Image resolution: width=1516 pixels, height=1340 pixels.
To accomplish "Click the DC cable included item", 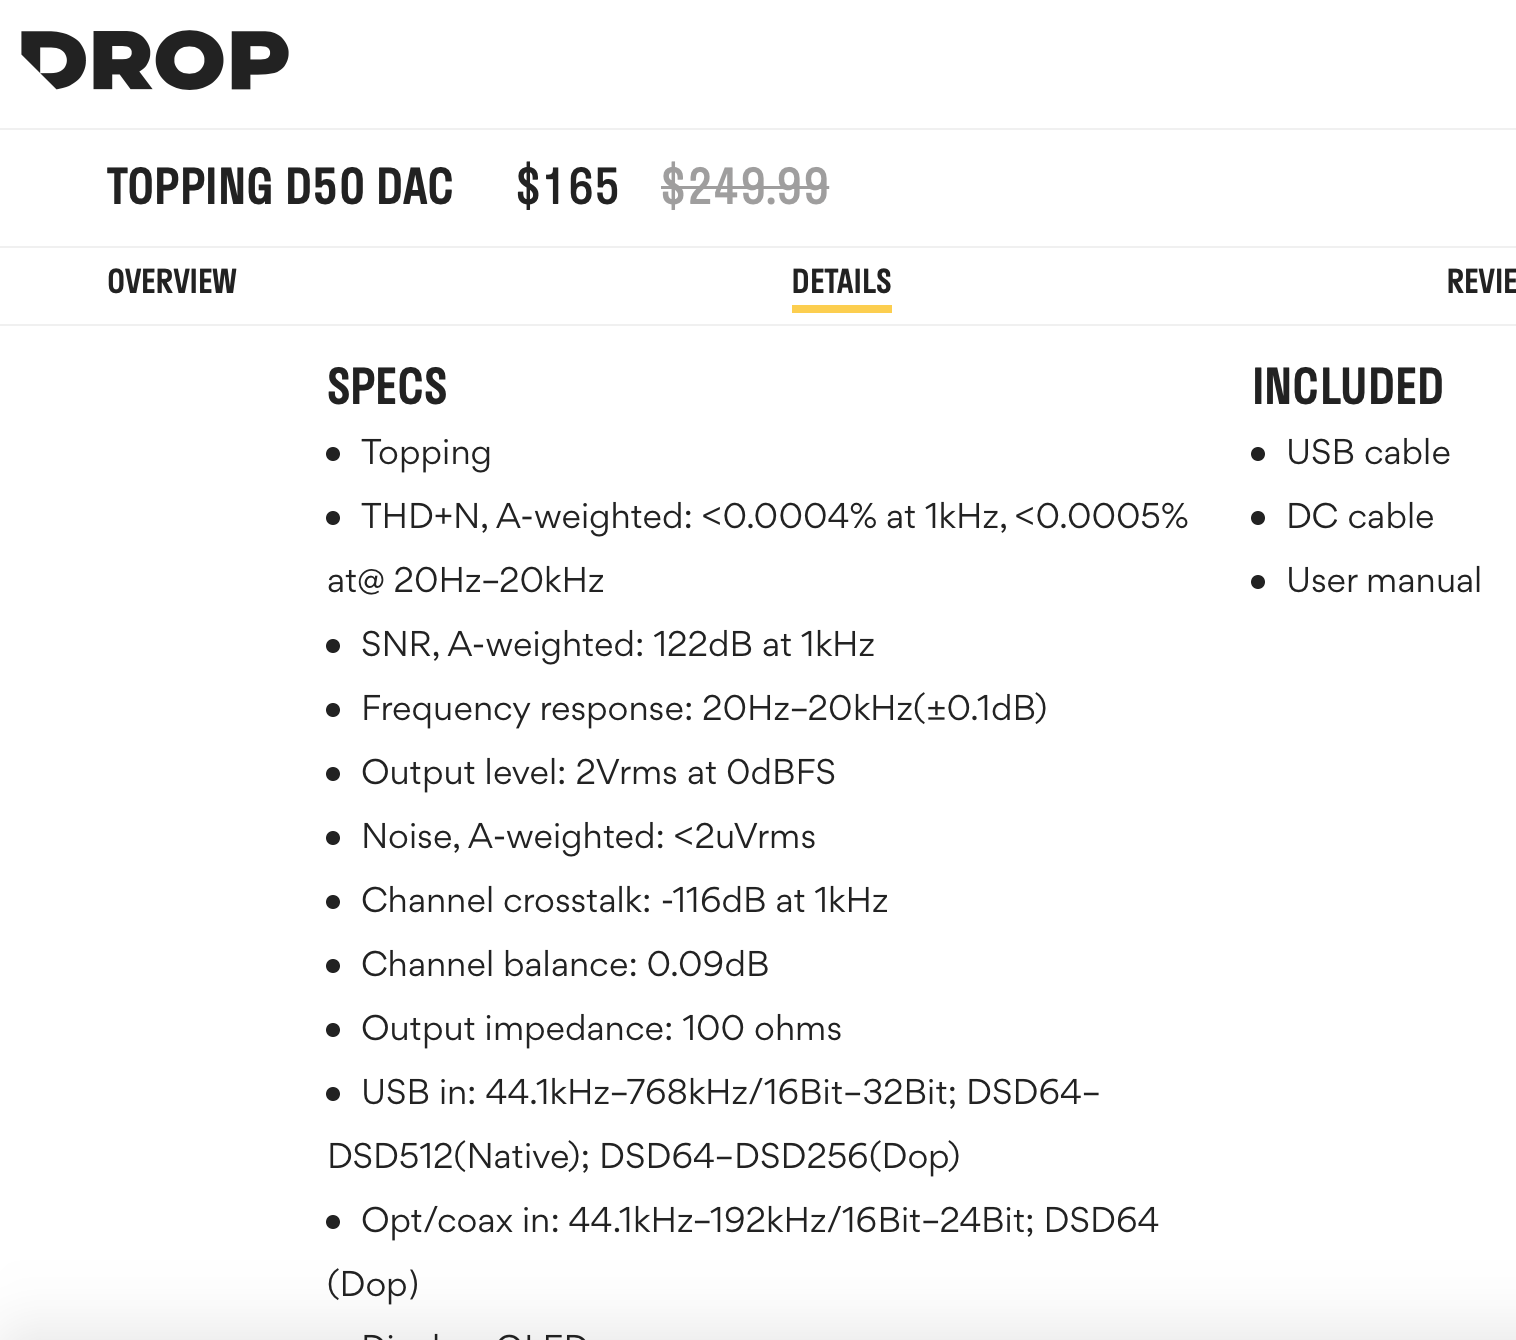I will click(x=1360, y=517).
